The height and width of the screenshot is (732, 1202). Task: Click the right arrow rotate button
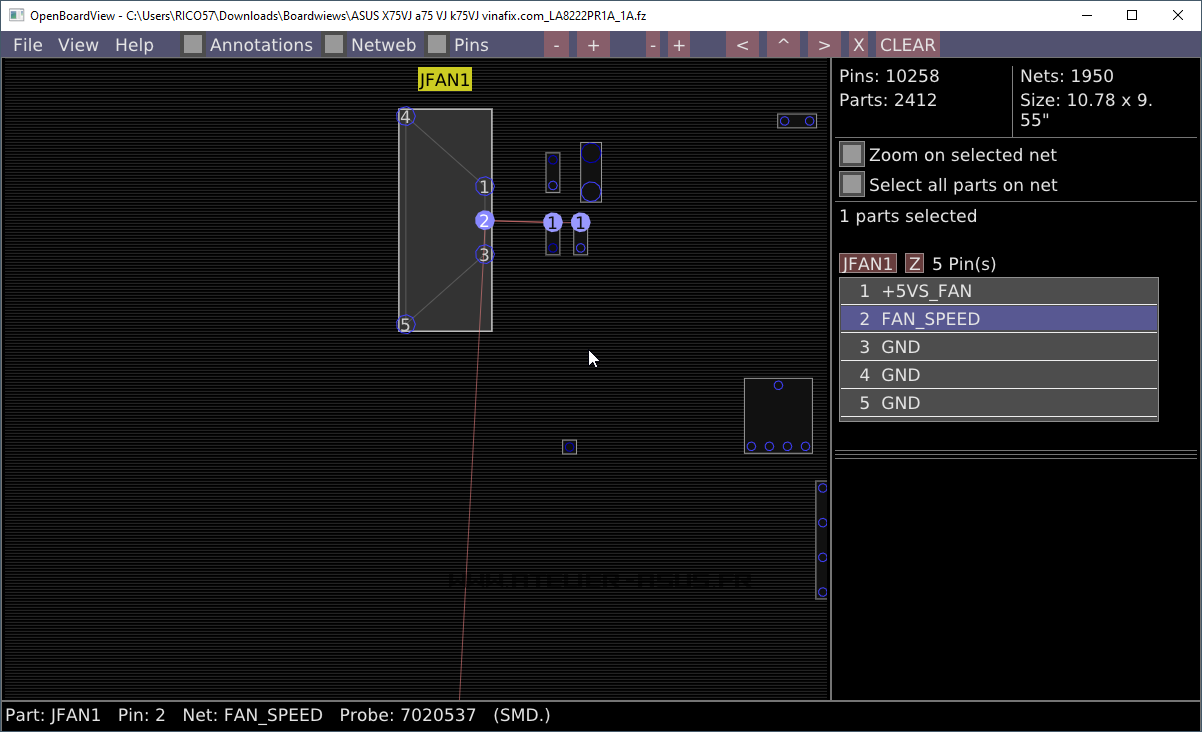point(823,45)
